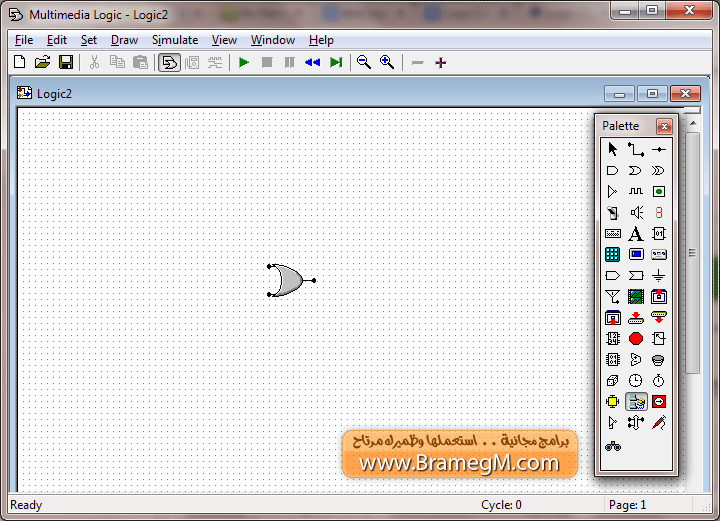
Task: Select the 01 counter component
Action: (659, 234)
